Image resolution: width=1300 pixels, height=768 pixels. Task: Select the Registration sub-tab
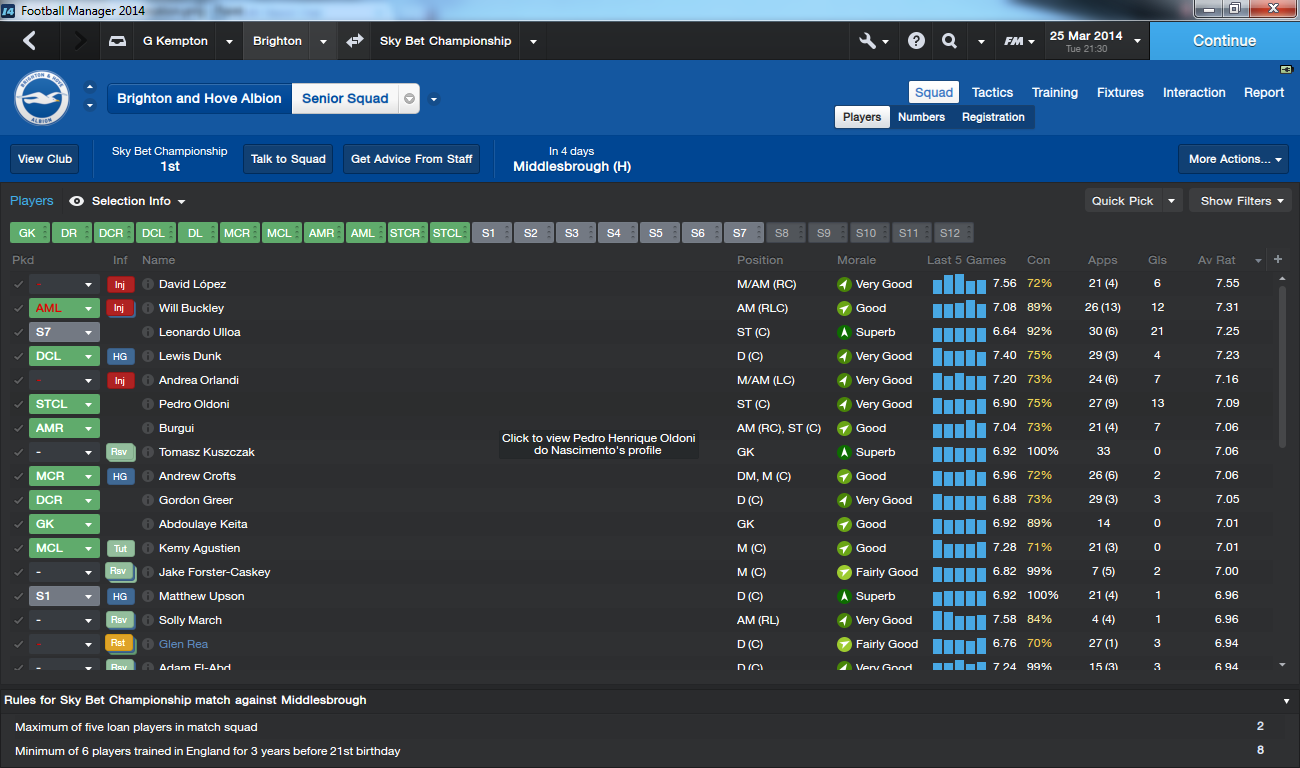[x=993, y=117]
